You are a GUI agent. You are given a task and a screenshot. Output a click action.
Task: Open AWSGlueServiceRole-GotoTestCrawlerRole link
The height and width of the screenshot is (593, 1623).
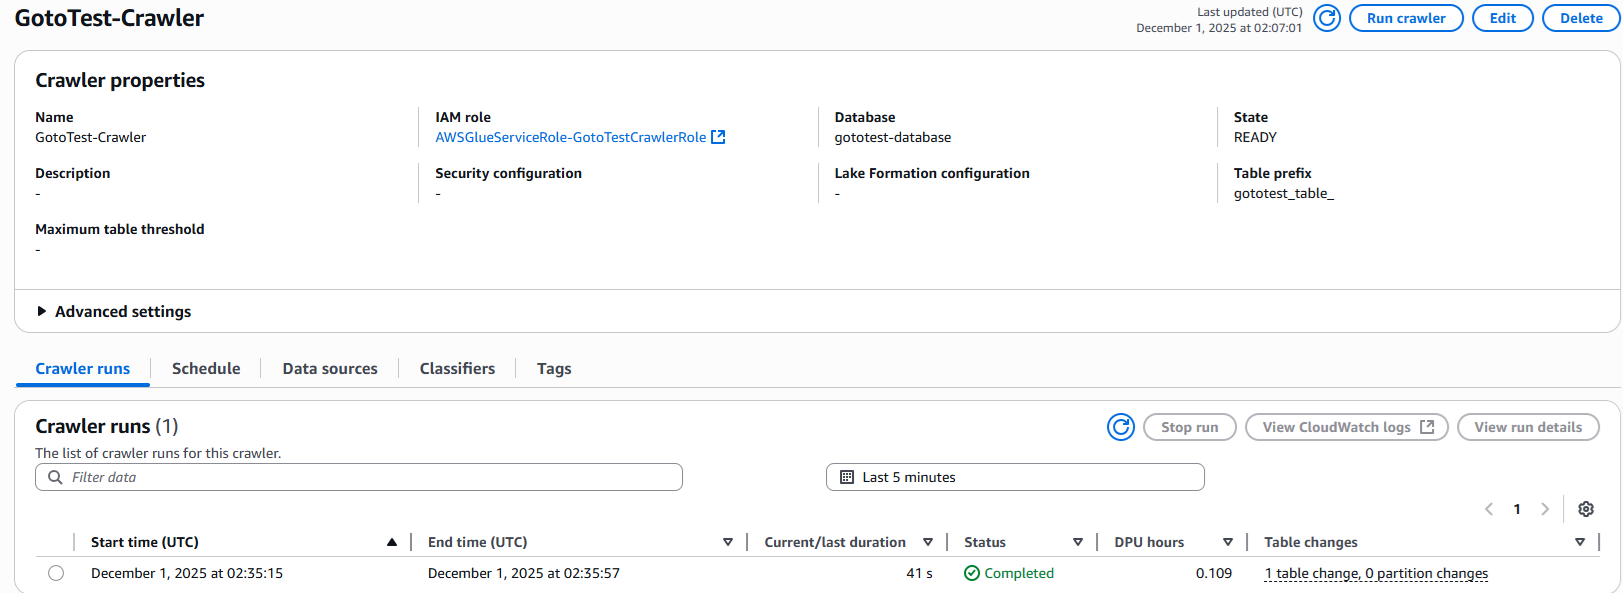pyautogui.click(x=570, y=137)
